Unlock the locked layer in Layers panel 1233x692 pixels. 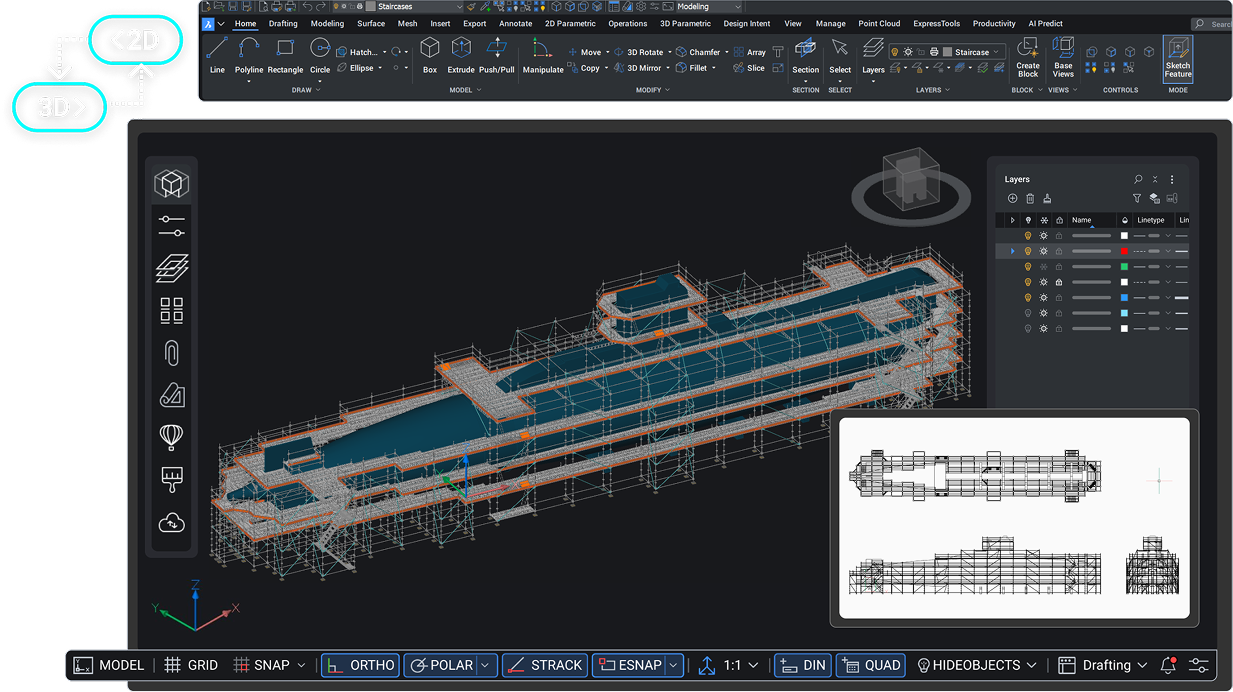[x=1060, y=282]
